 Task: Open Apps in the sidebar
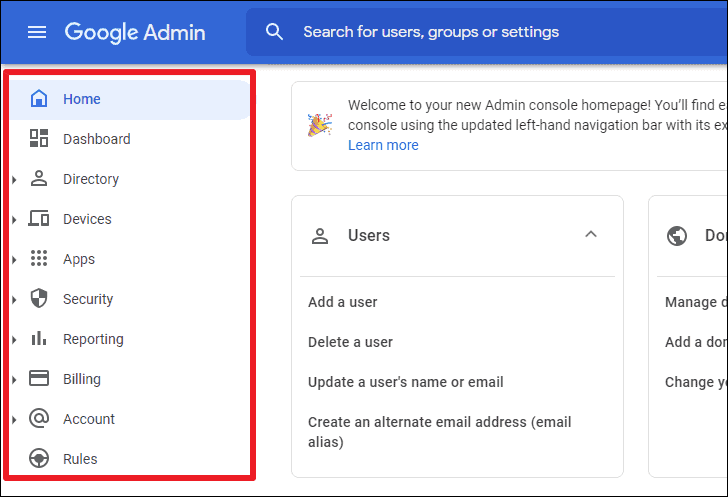(x=129, y=259)
